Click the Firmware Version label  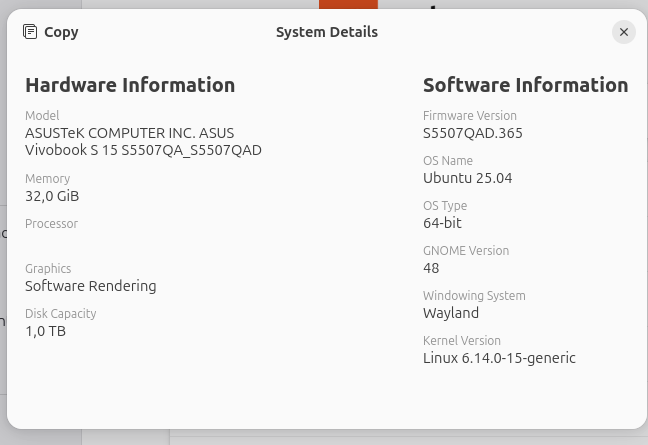[470, 116]
